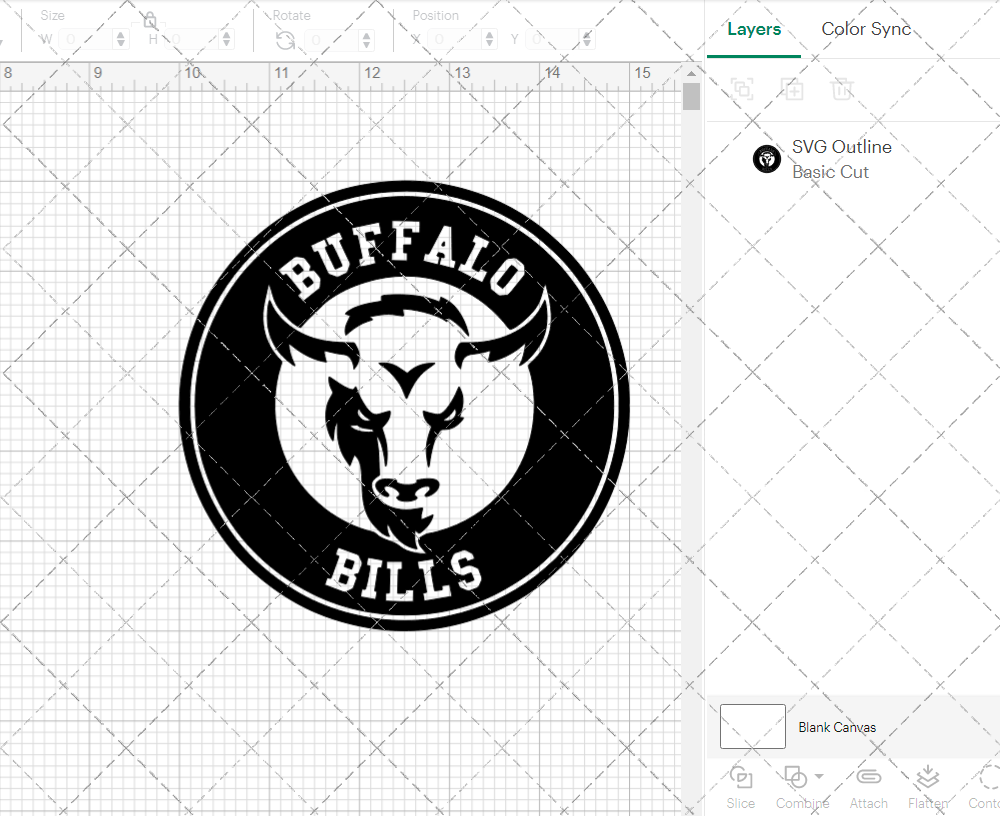Switch to the Layers tab
Image resolution: width=1000 pixels, height=816 pixels.
pos(754,29)
